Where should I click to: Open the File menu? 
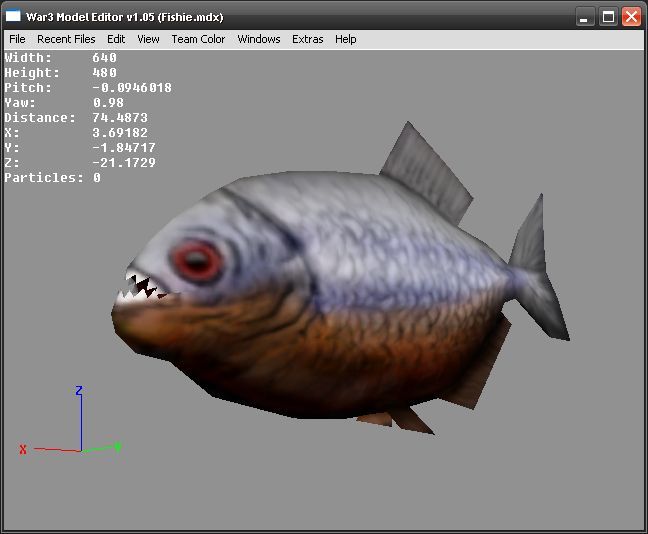[17, 39]
